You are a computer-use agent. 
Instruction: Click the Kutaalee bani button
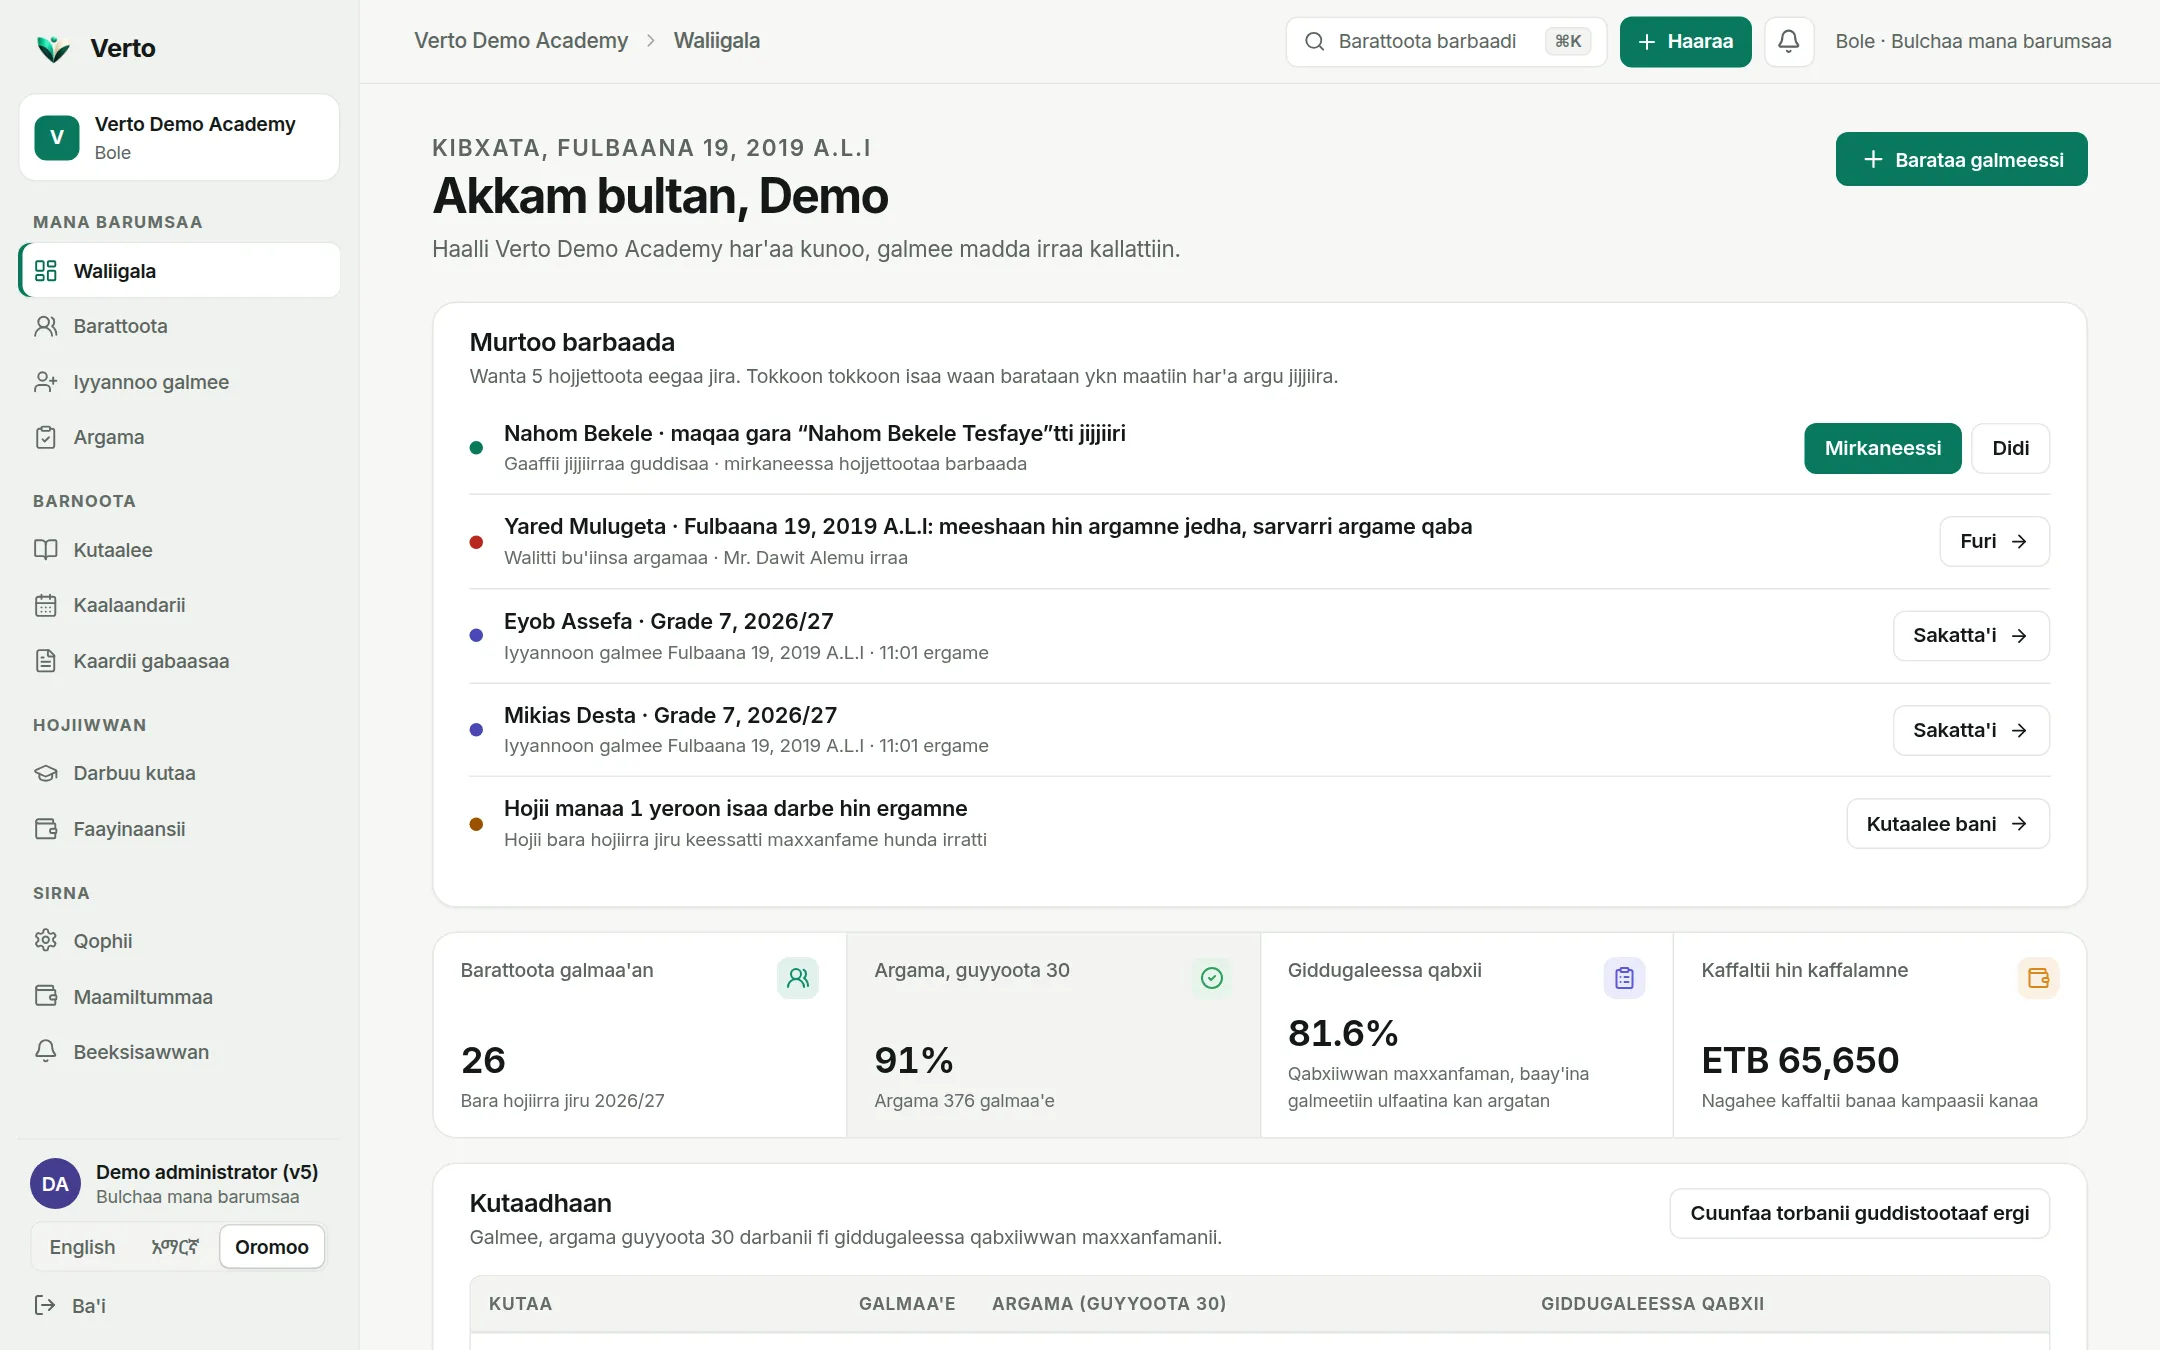point(1947,823)
